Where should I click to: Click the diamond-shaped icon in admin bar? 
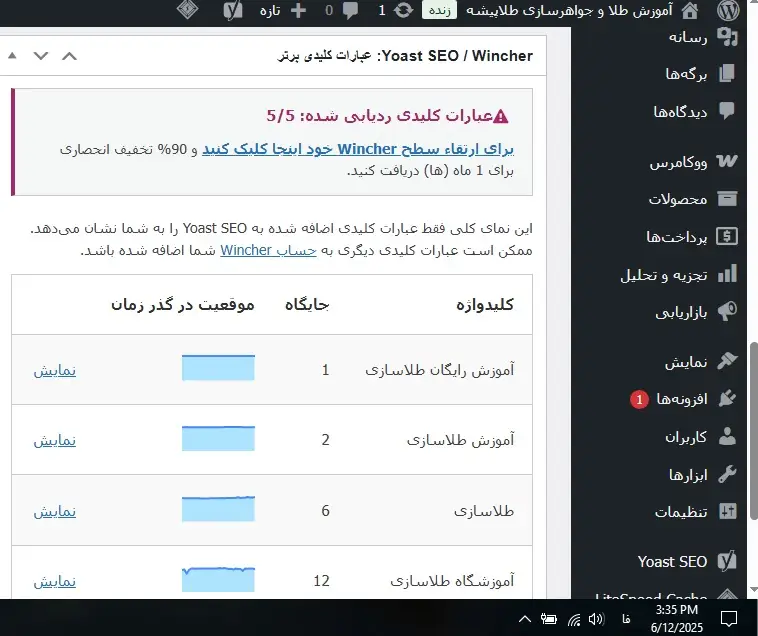pyautogui.click(x=188, y=10)
